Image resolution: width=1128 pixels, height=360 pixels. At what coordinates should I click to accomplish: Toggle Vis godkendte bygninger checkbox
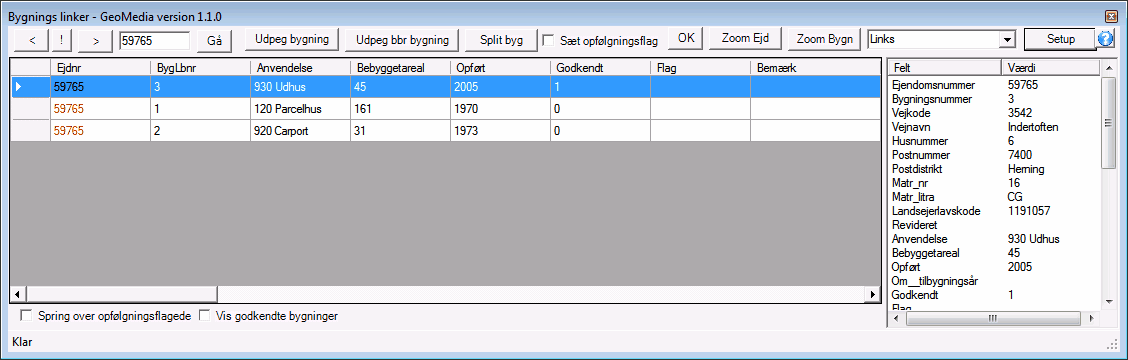coord(205,315)
